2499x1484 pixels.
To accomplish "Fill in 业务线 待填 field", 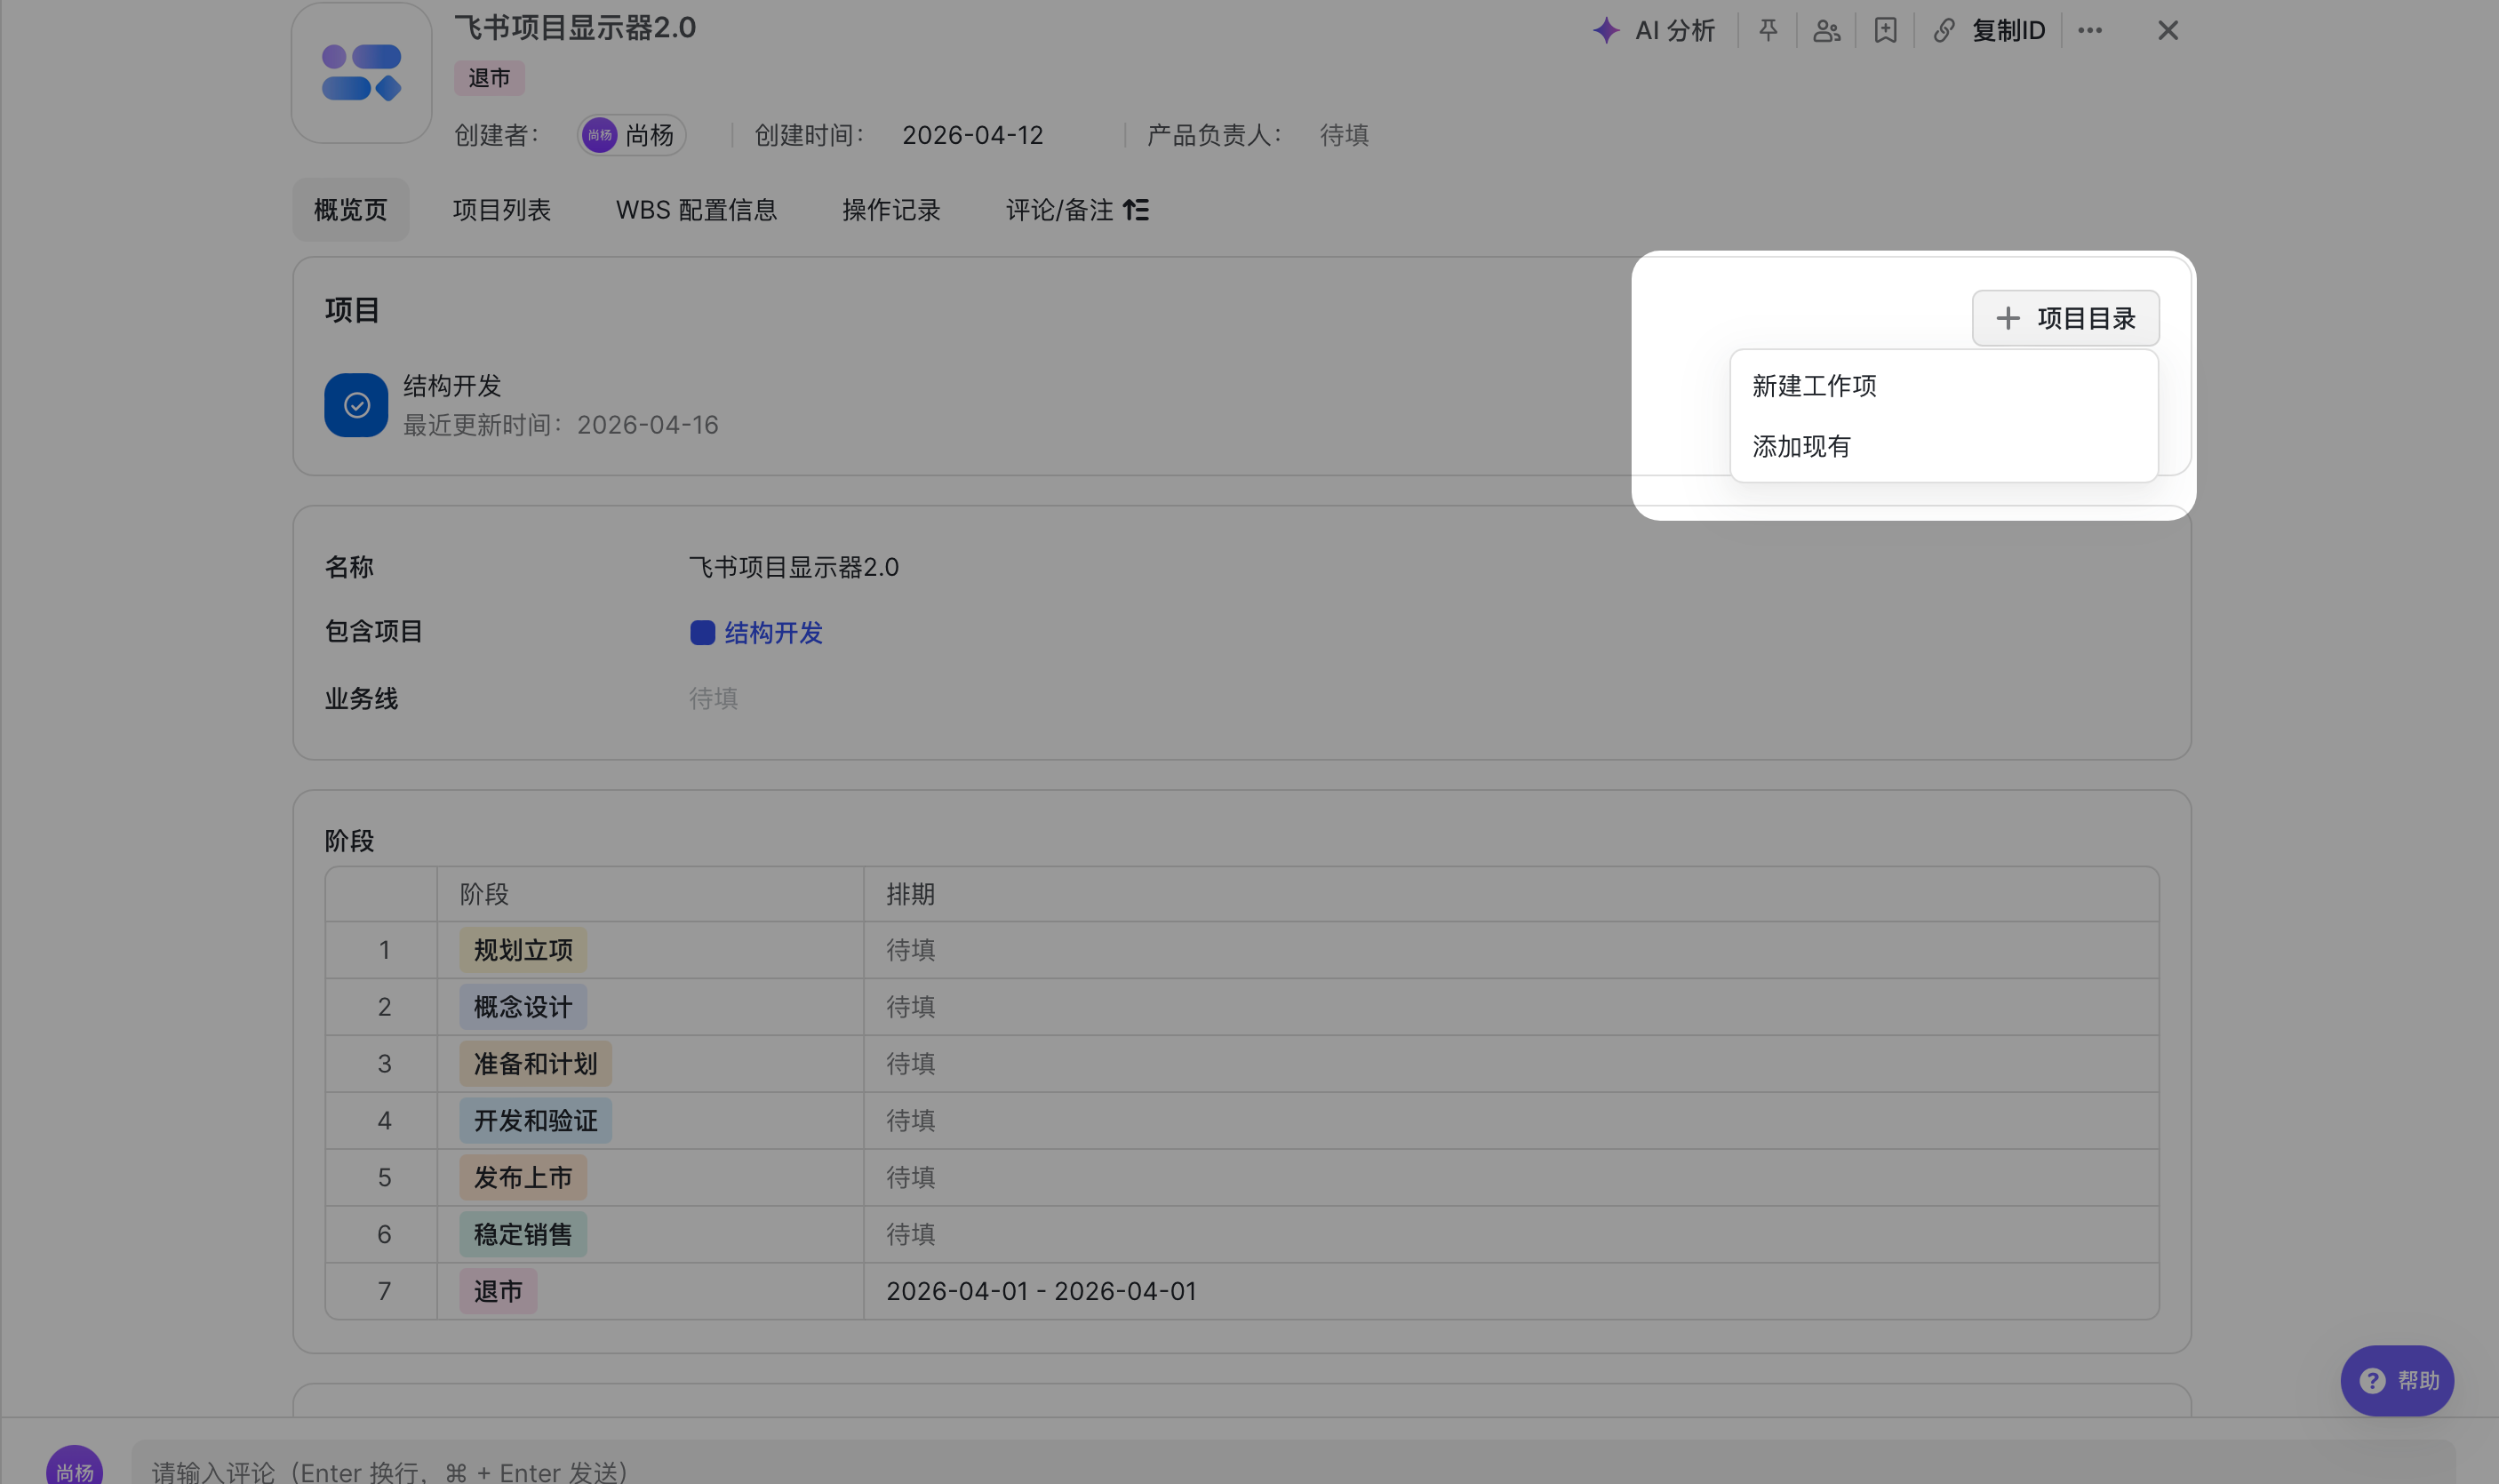I will tap(713, 698).
